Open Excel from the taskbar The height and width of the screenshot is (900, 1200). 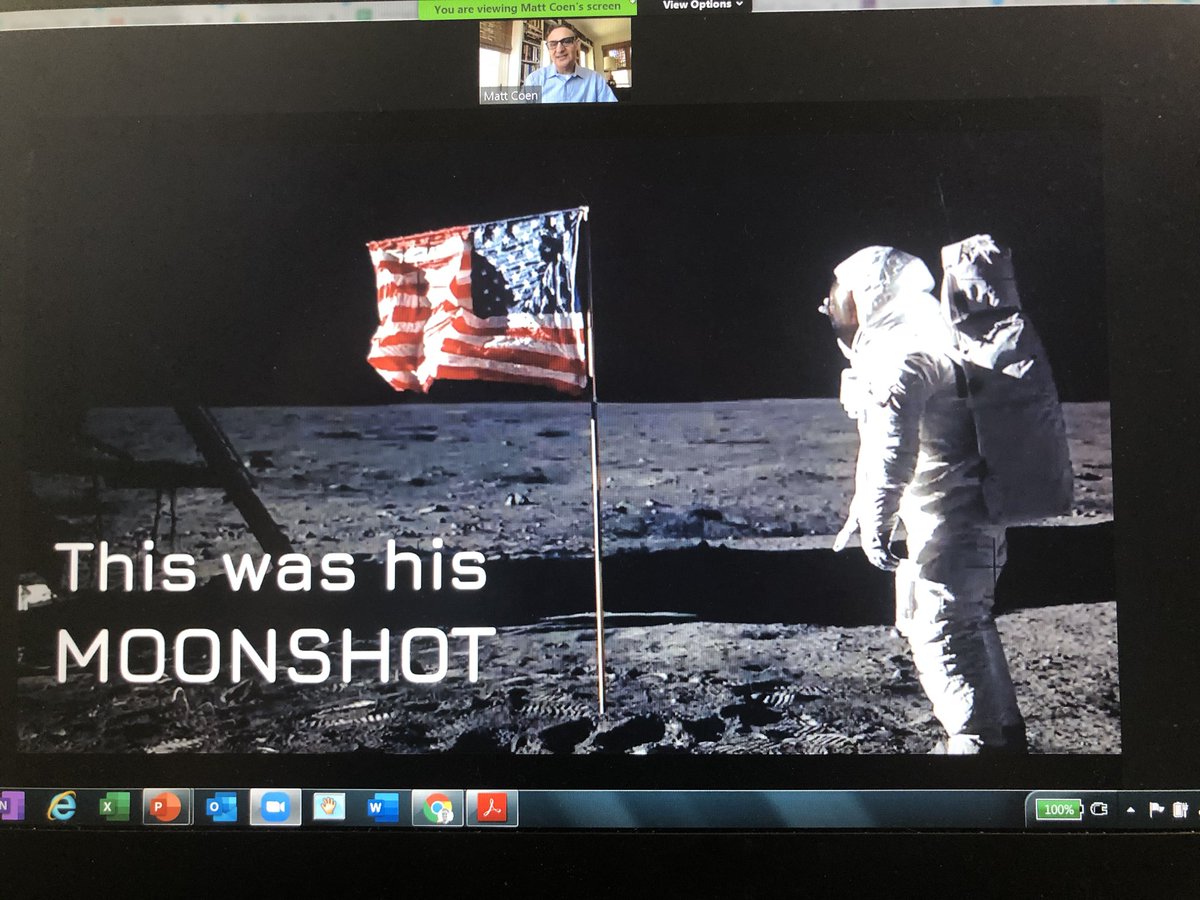pos(114,806)
